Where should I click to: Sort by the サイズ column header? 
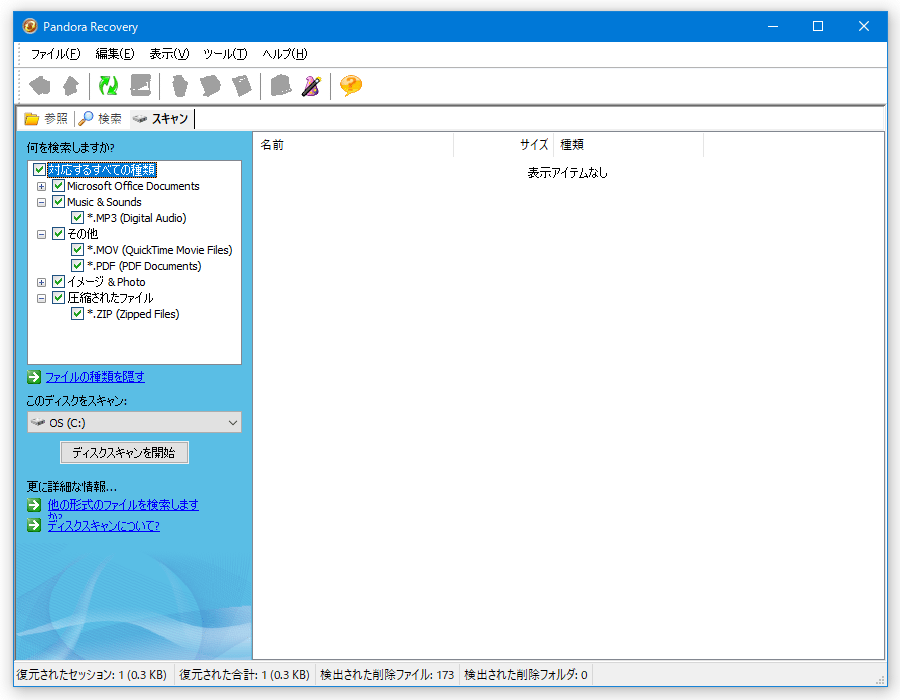(503, 145)
